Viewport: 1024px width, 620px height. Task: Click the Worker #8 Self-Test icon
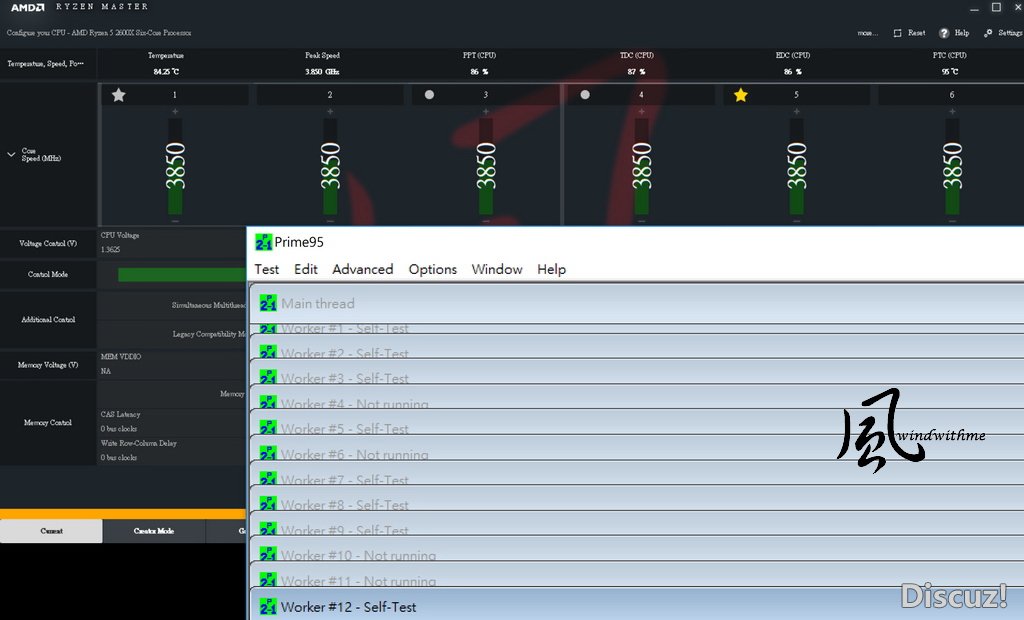tap(268, 504)
